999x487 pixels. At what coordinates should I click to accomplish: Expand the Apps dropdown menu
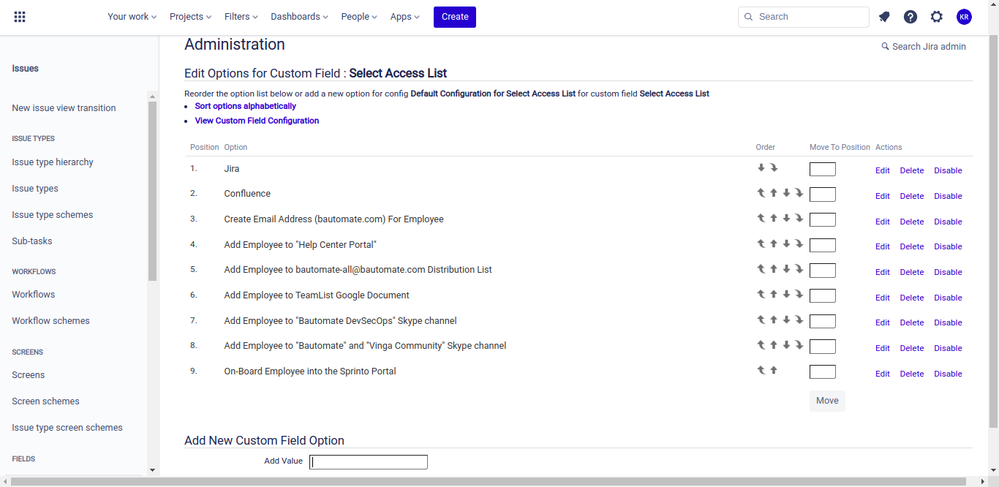pos(405,17)
